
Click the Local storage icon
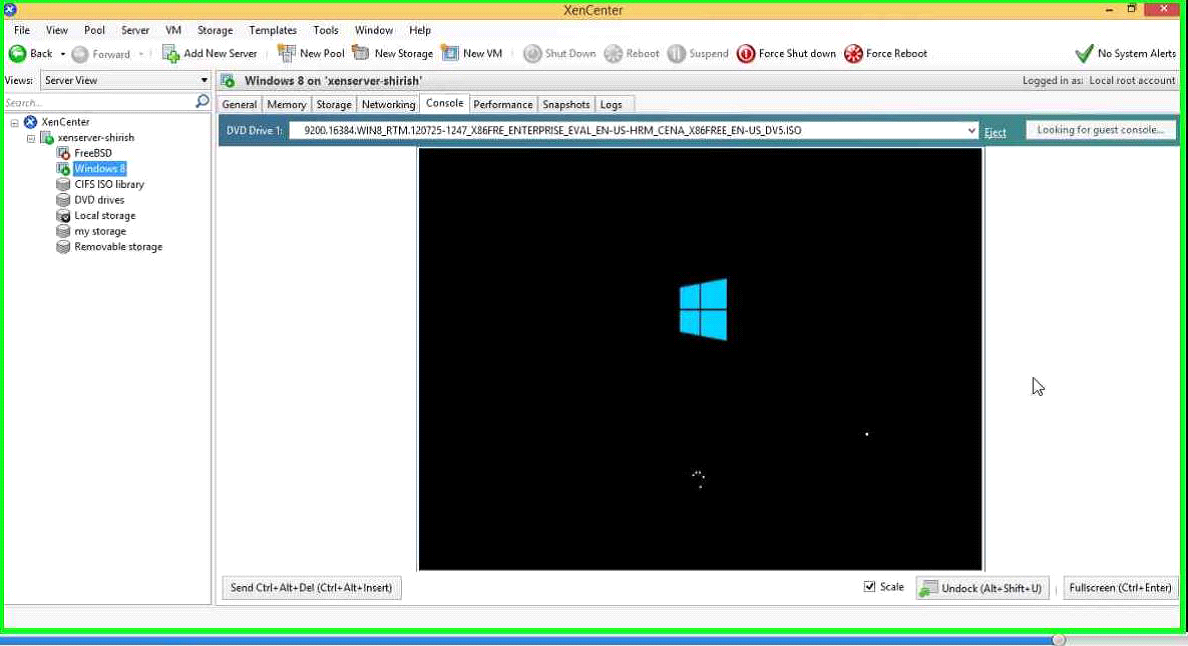point(64,216)
